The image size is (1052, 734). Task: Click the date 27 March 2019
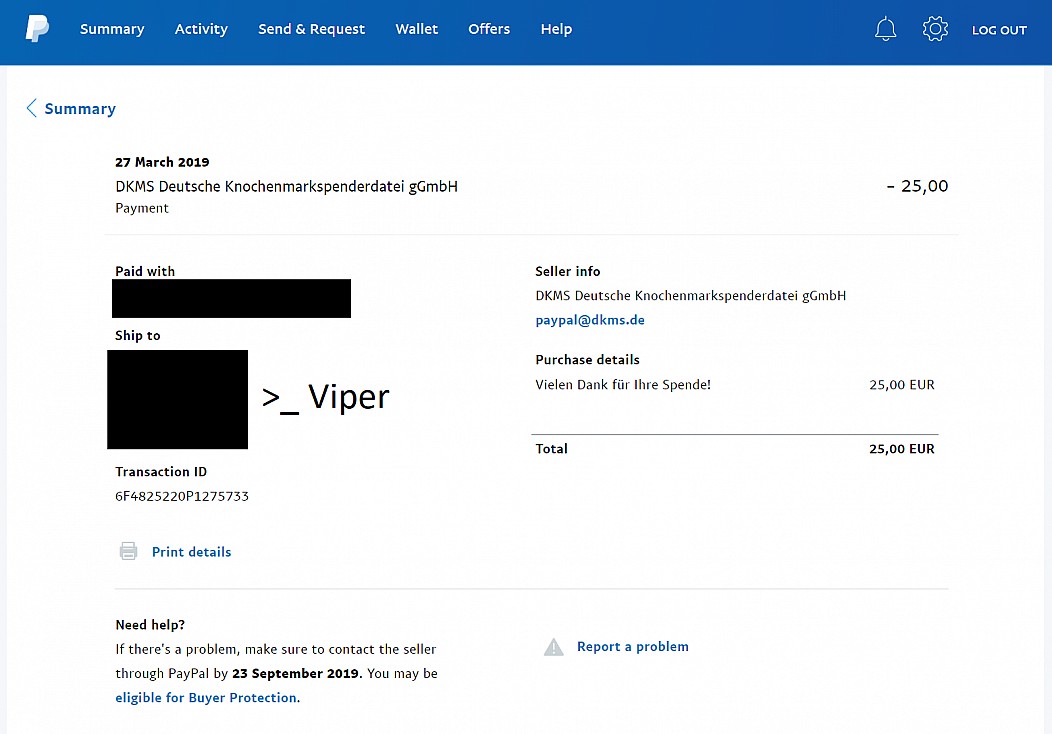pyautogui.click(x=162, y=162)
